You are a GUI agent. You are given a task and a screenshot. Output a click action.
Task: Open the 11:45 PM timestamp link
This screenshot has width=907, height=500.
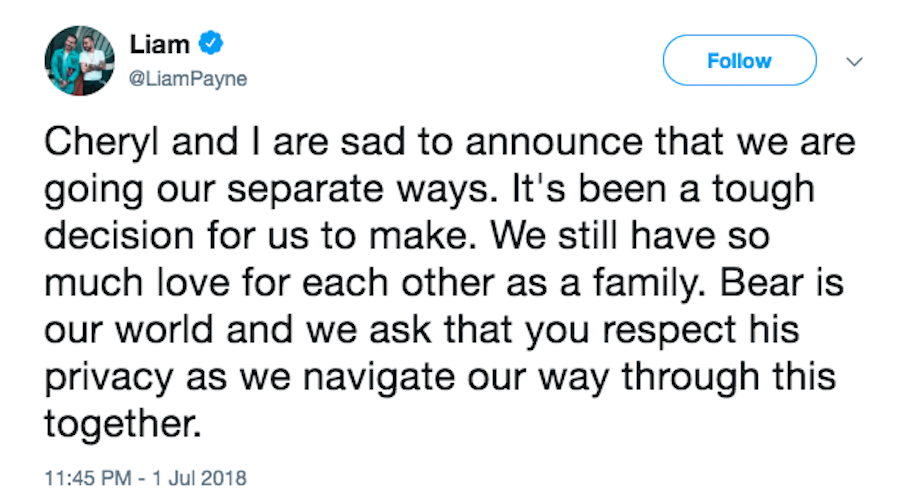coord(88,478)
